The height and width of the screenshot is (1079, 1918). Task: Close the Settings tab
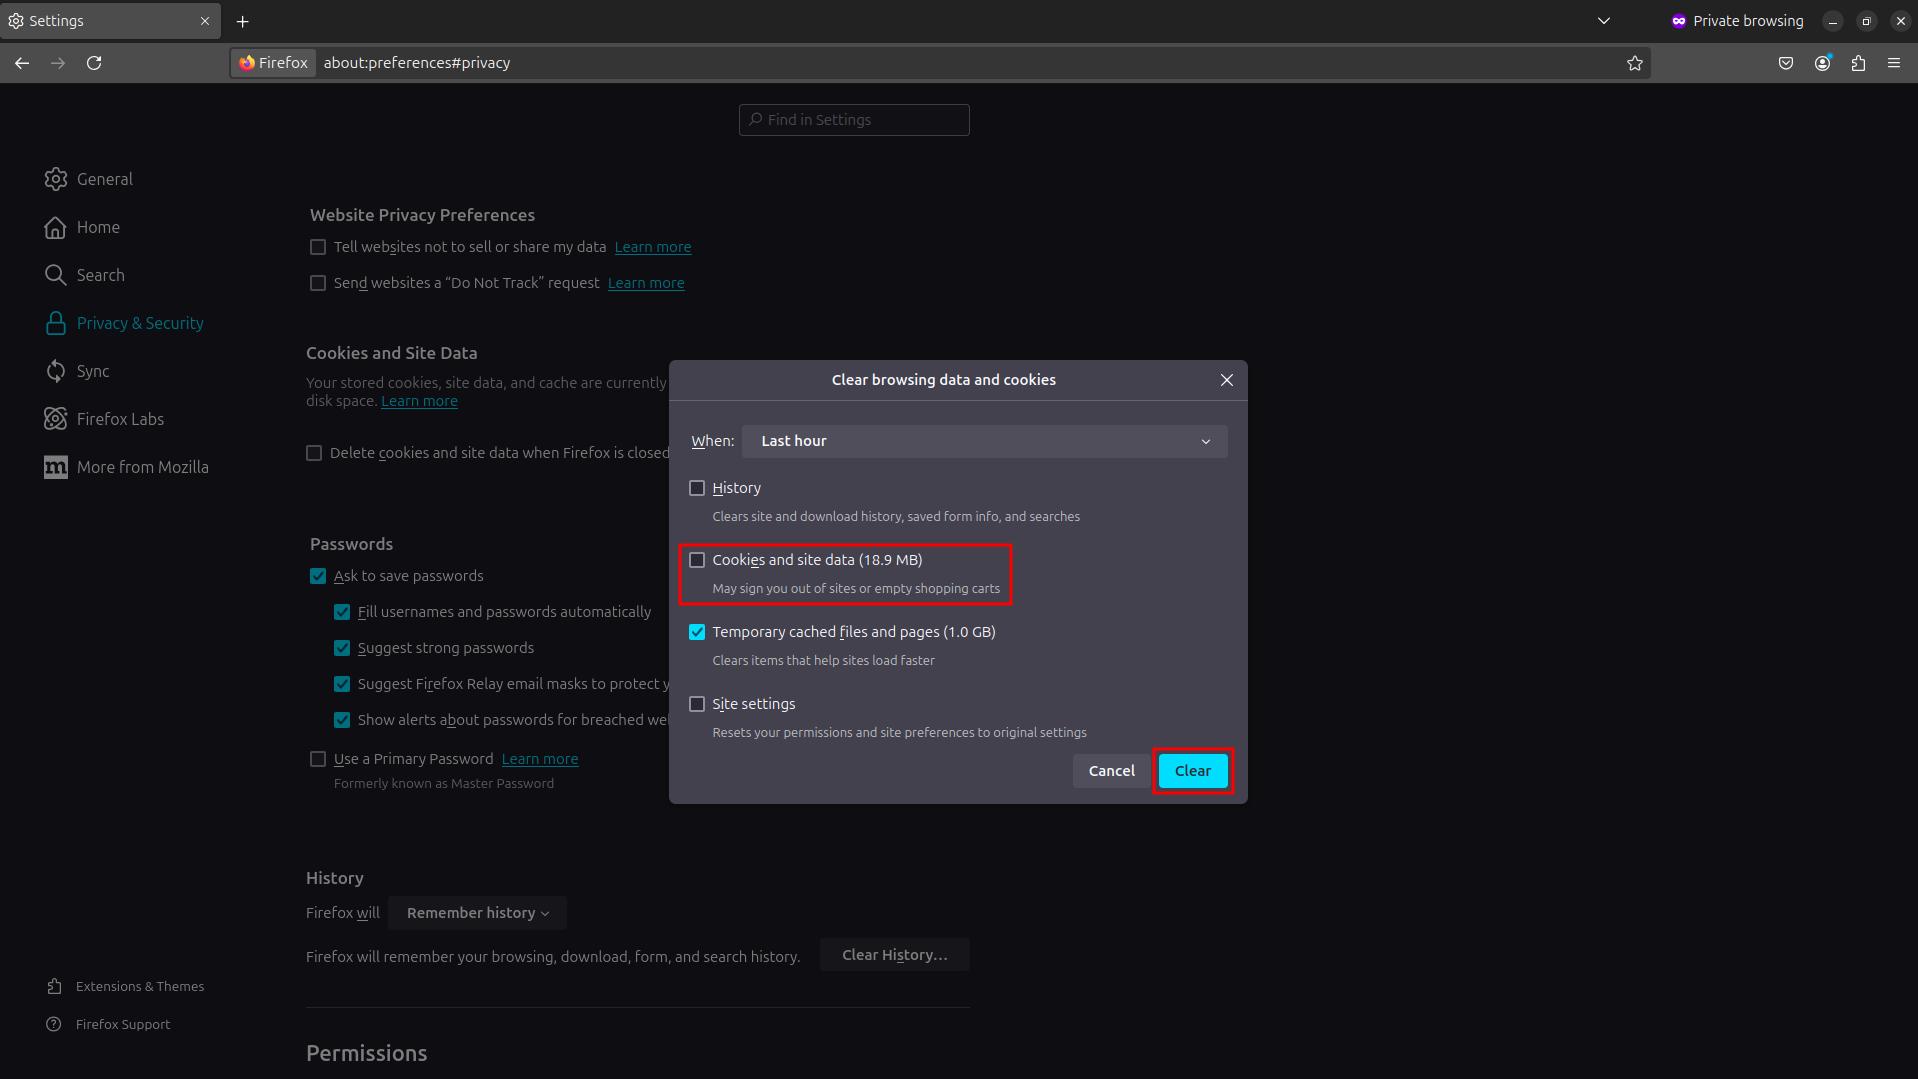(205, 21)
